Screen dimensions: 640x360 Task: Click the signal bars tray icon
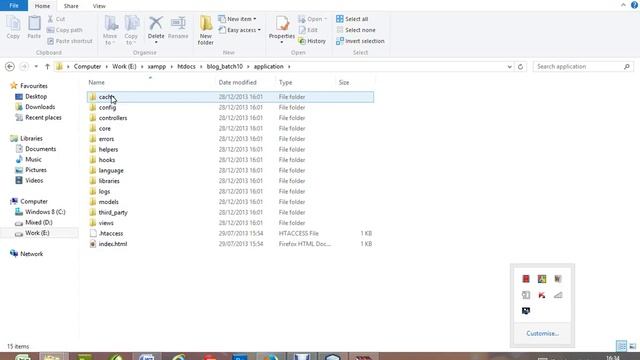coord(558,295)
